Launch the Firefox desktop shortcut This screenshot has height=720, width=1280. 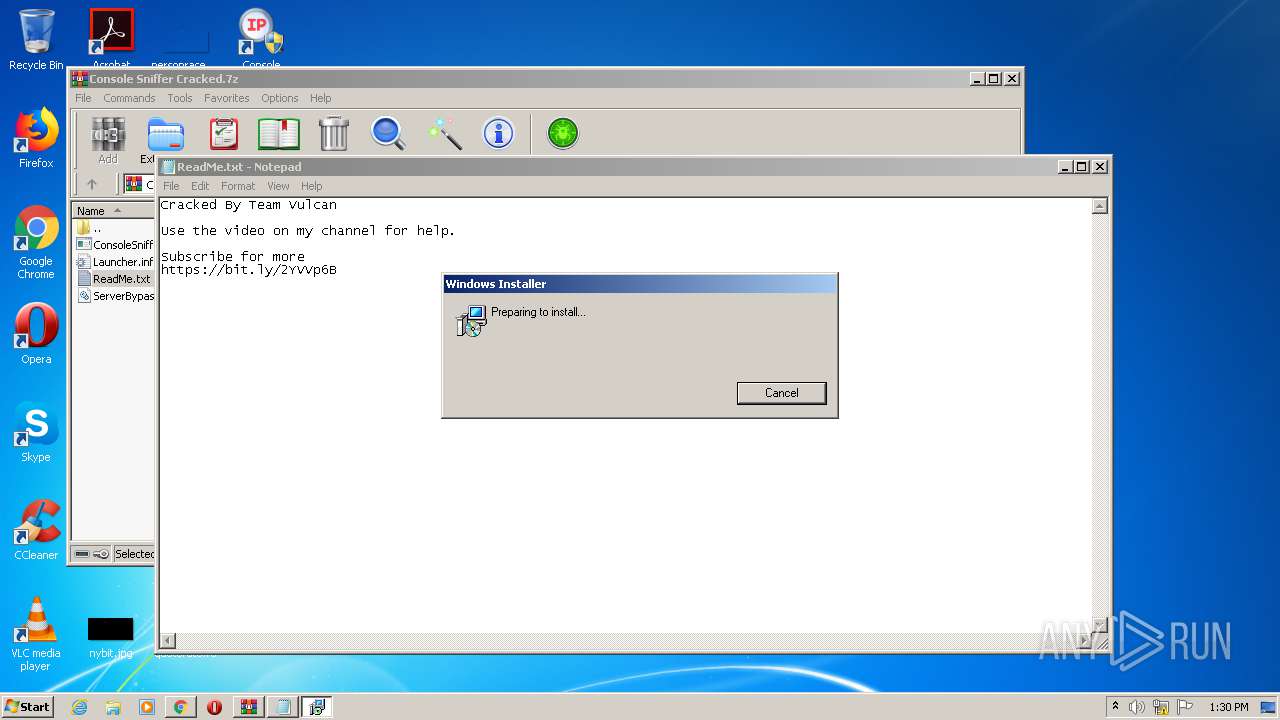[x=36, y=138]
